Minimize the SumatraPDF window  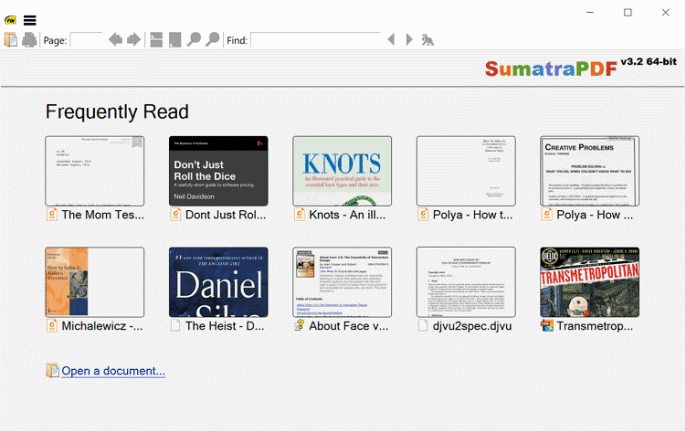point(590,12)
